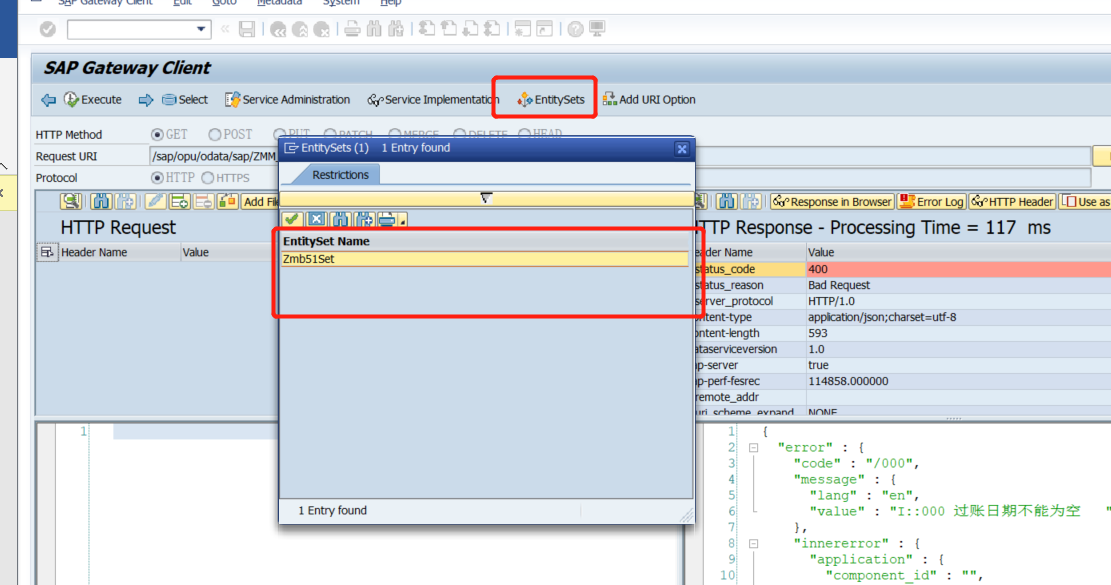Click the Help question mark icon
The width and height of the screenshot is (1111, 585).
click(x=575, y=29)
